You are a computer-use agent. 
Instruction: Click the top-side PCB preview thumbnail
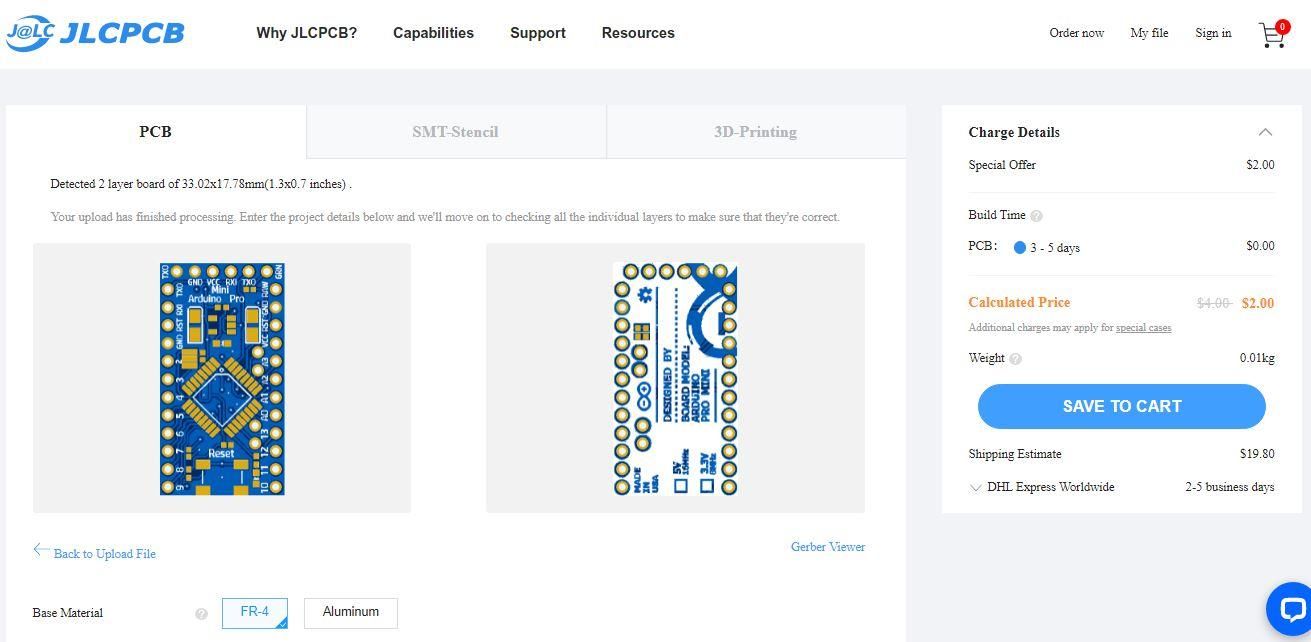point(222,378)
